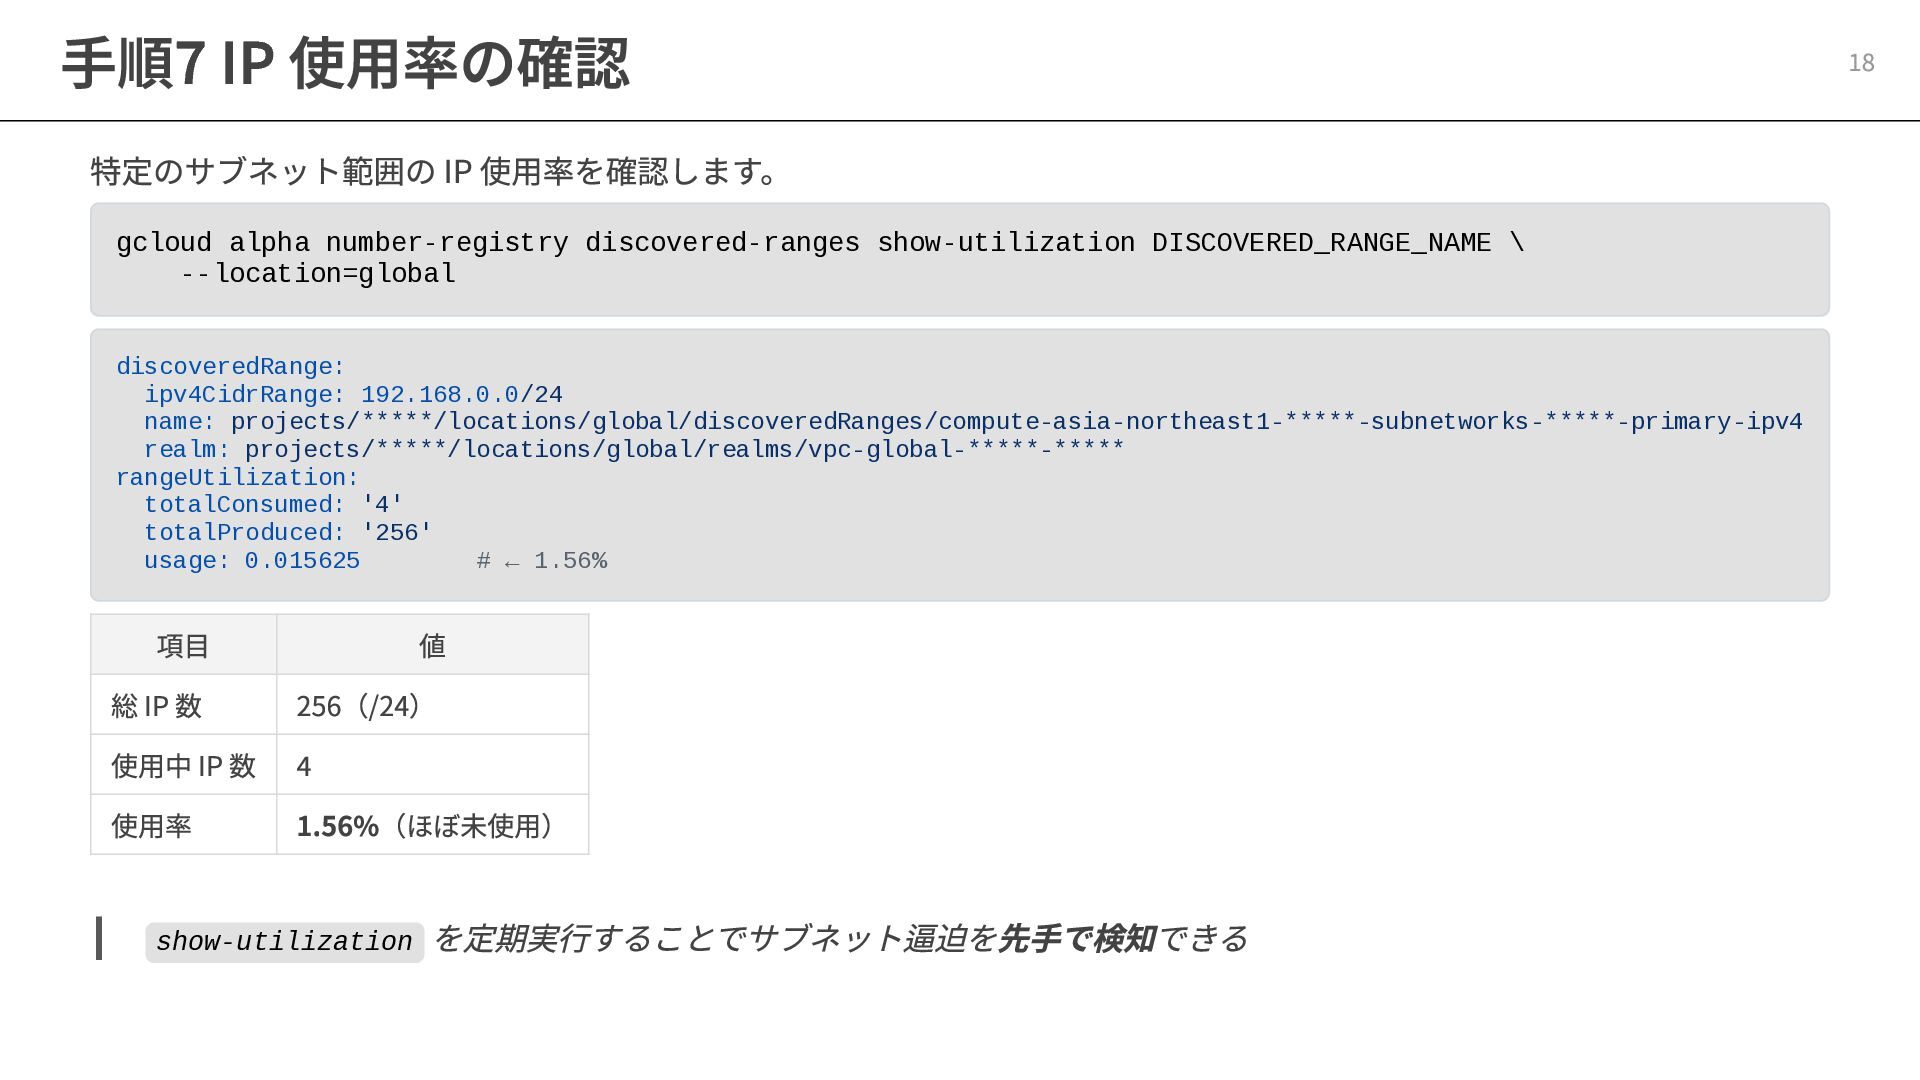The width and height of the screenshot is (1920, 1080).
Task: Click the gcloud alpha number-registry command line
Action: [x=820, y=243]
